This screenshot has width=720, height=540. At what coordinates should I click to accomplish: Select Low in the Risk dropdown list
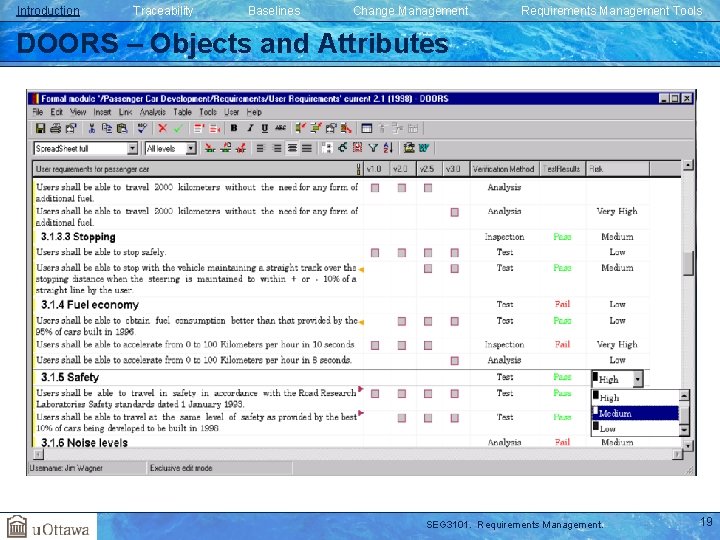pos(636,428)
